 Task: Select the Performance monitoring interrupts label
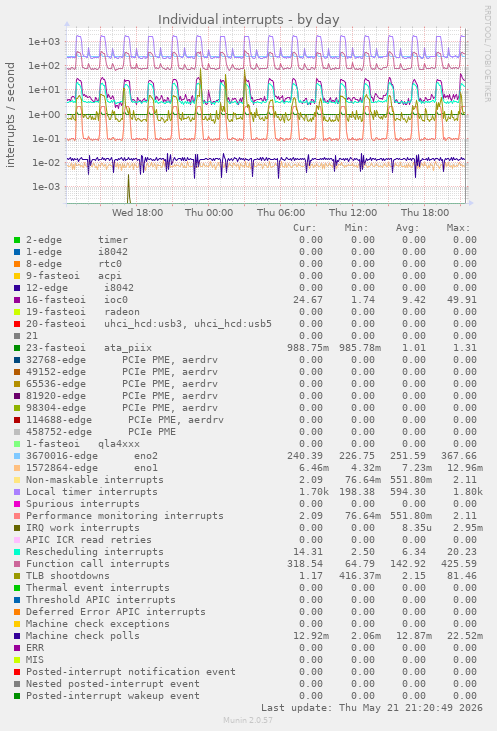pos(124,516)
